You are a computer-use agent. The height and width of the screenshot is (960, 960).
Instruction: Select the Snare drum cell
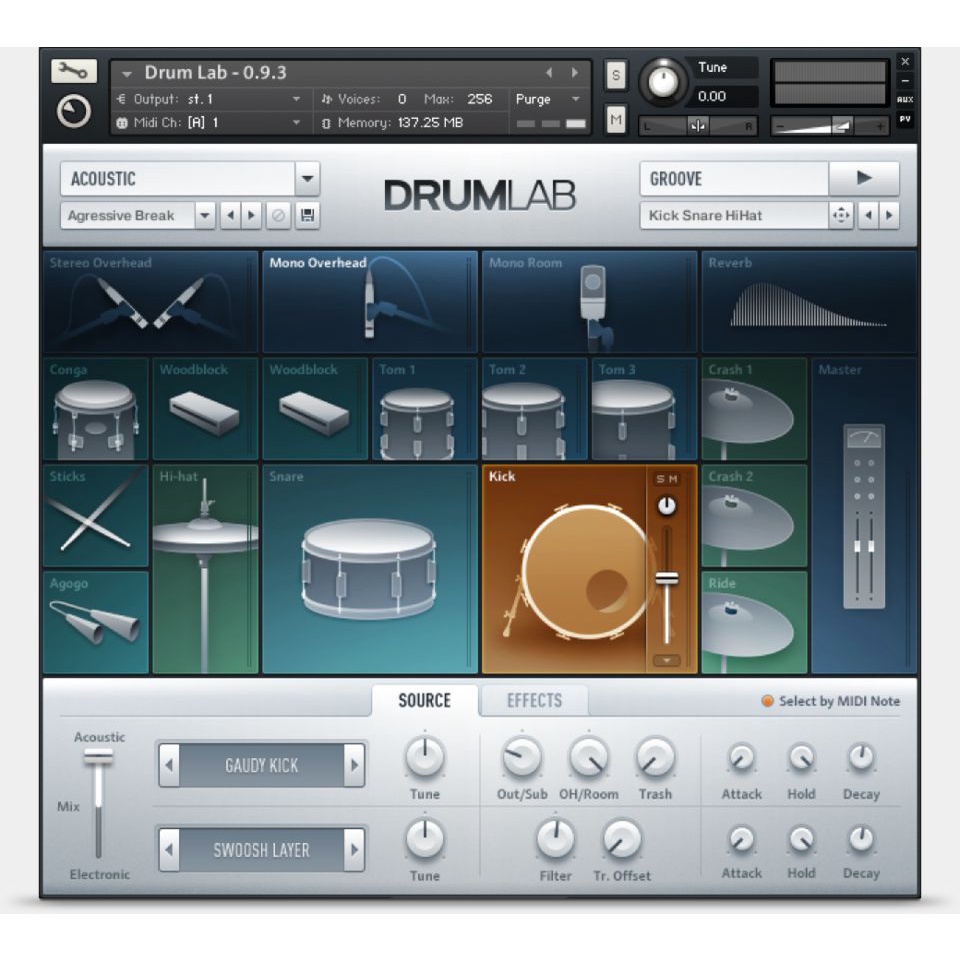coord(370,569)
